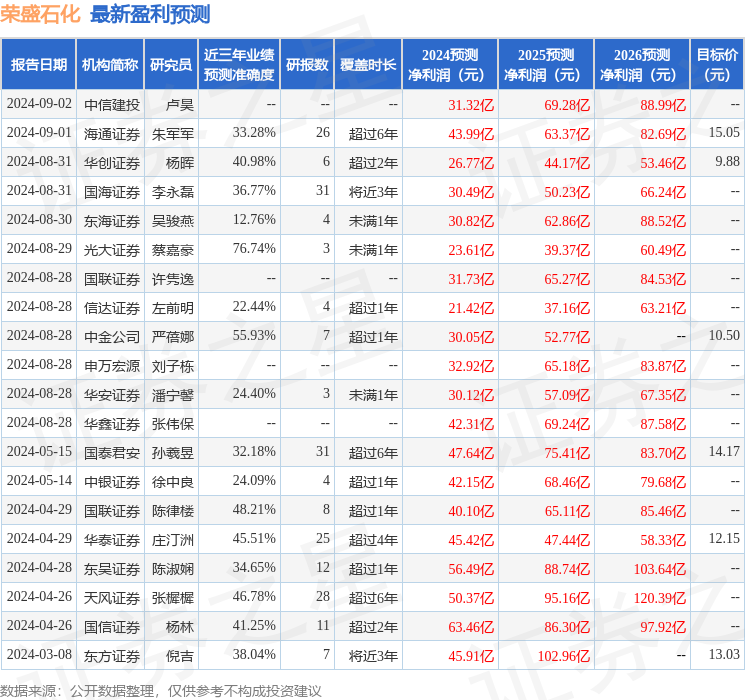Click the 机构简称 column header
Image resolution: width=745 pixels, height=700 pixels.
[x=110, y=64]
